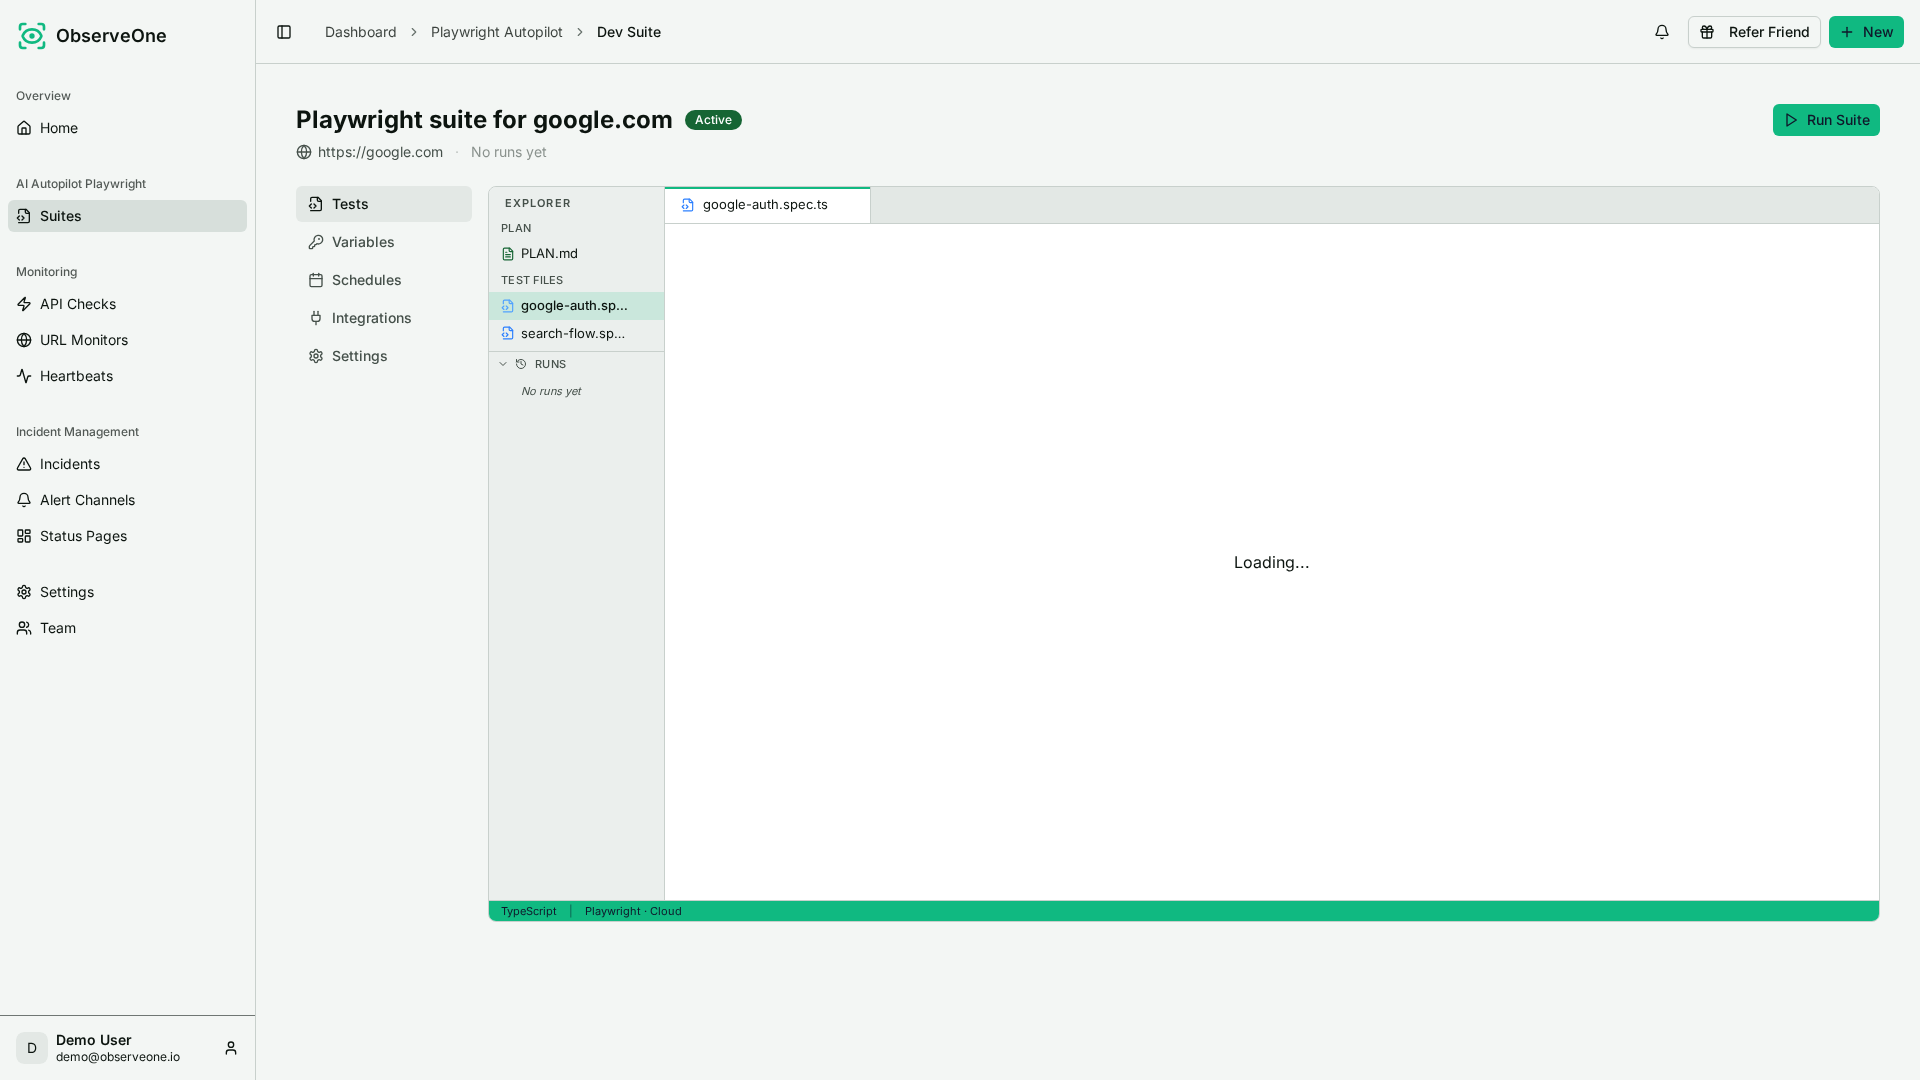Open Status Pages
This screenshot has height=1080, width=1920.
127,536
